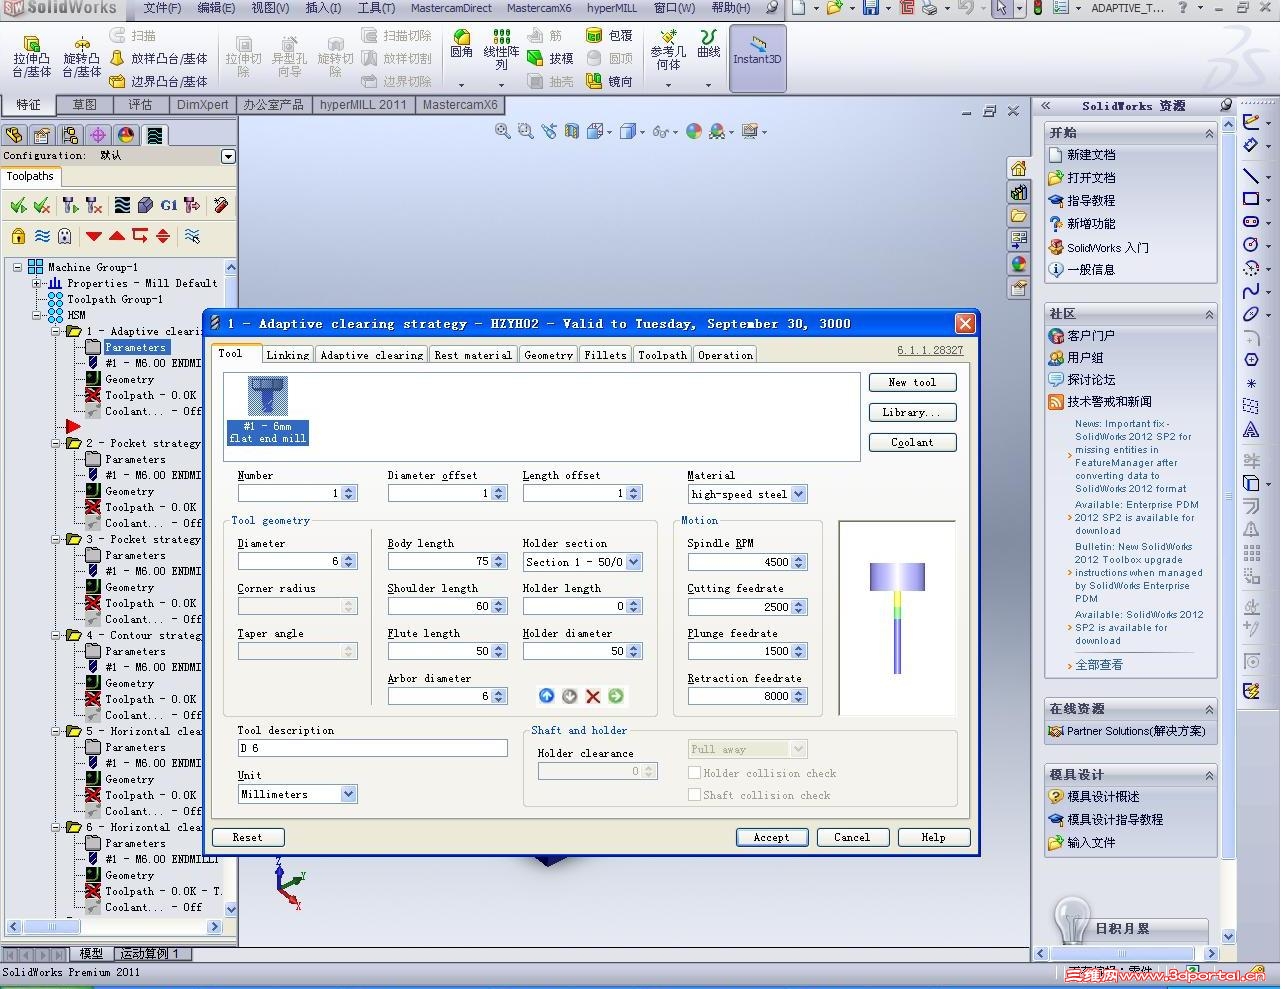Image resolution: width=1285 pixels, height=989 pixels.
Task: Click the 包覆 wrap feature icon
Action: [610, 35]
